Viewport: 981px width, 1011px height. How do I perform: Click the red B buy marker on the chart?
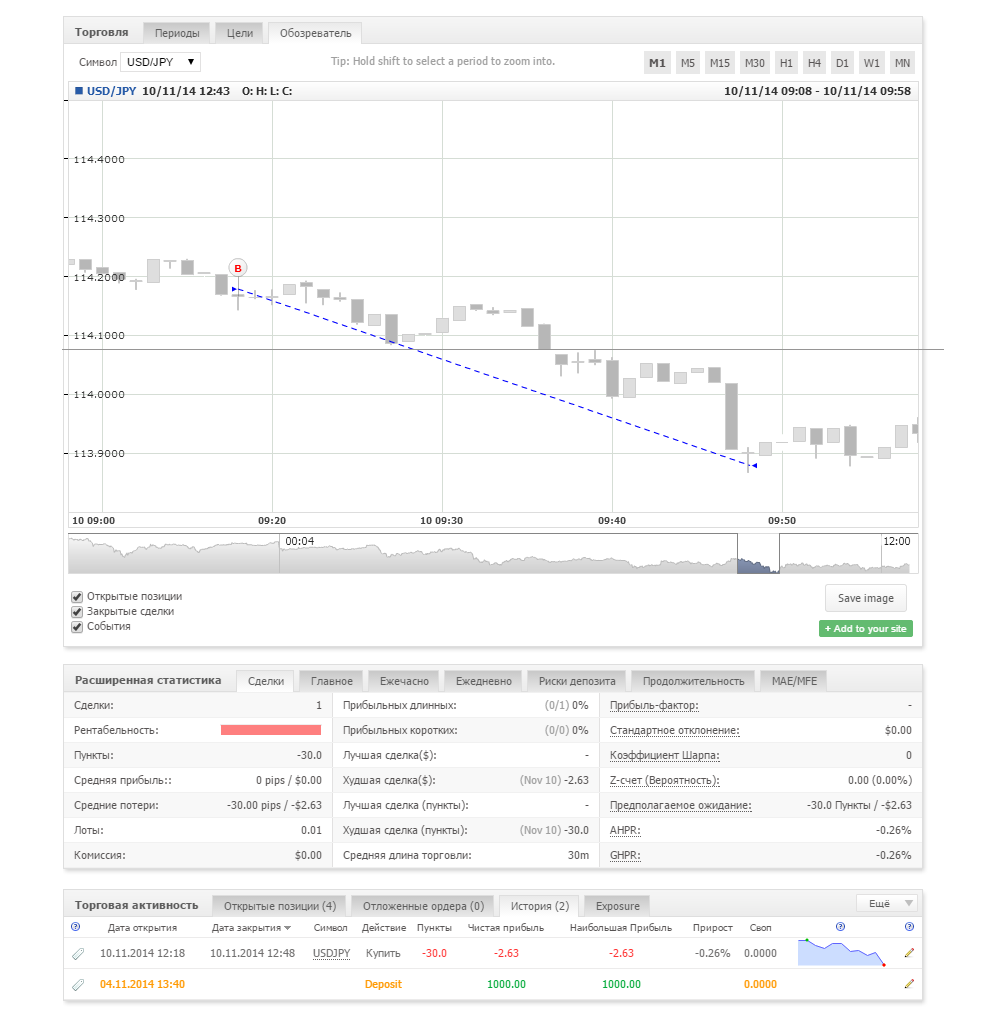[238, 268]
